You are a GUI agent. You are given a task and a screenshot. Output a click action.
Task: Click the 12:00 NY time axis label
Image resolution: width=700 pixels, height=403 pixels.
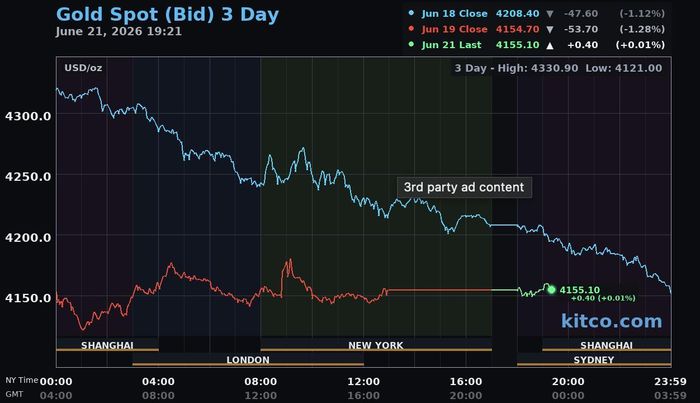point(363,382)
